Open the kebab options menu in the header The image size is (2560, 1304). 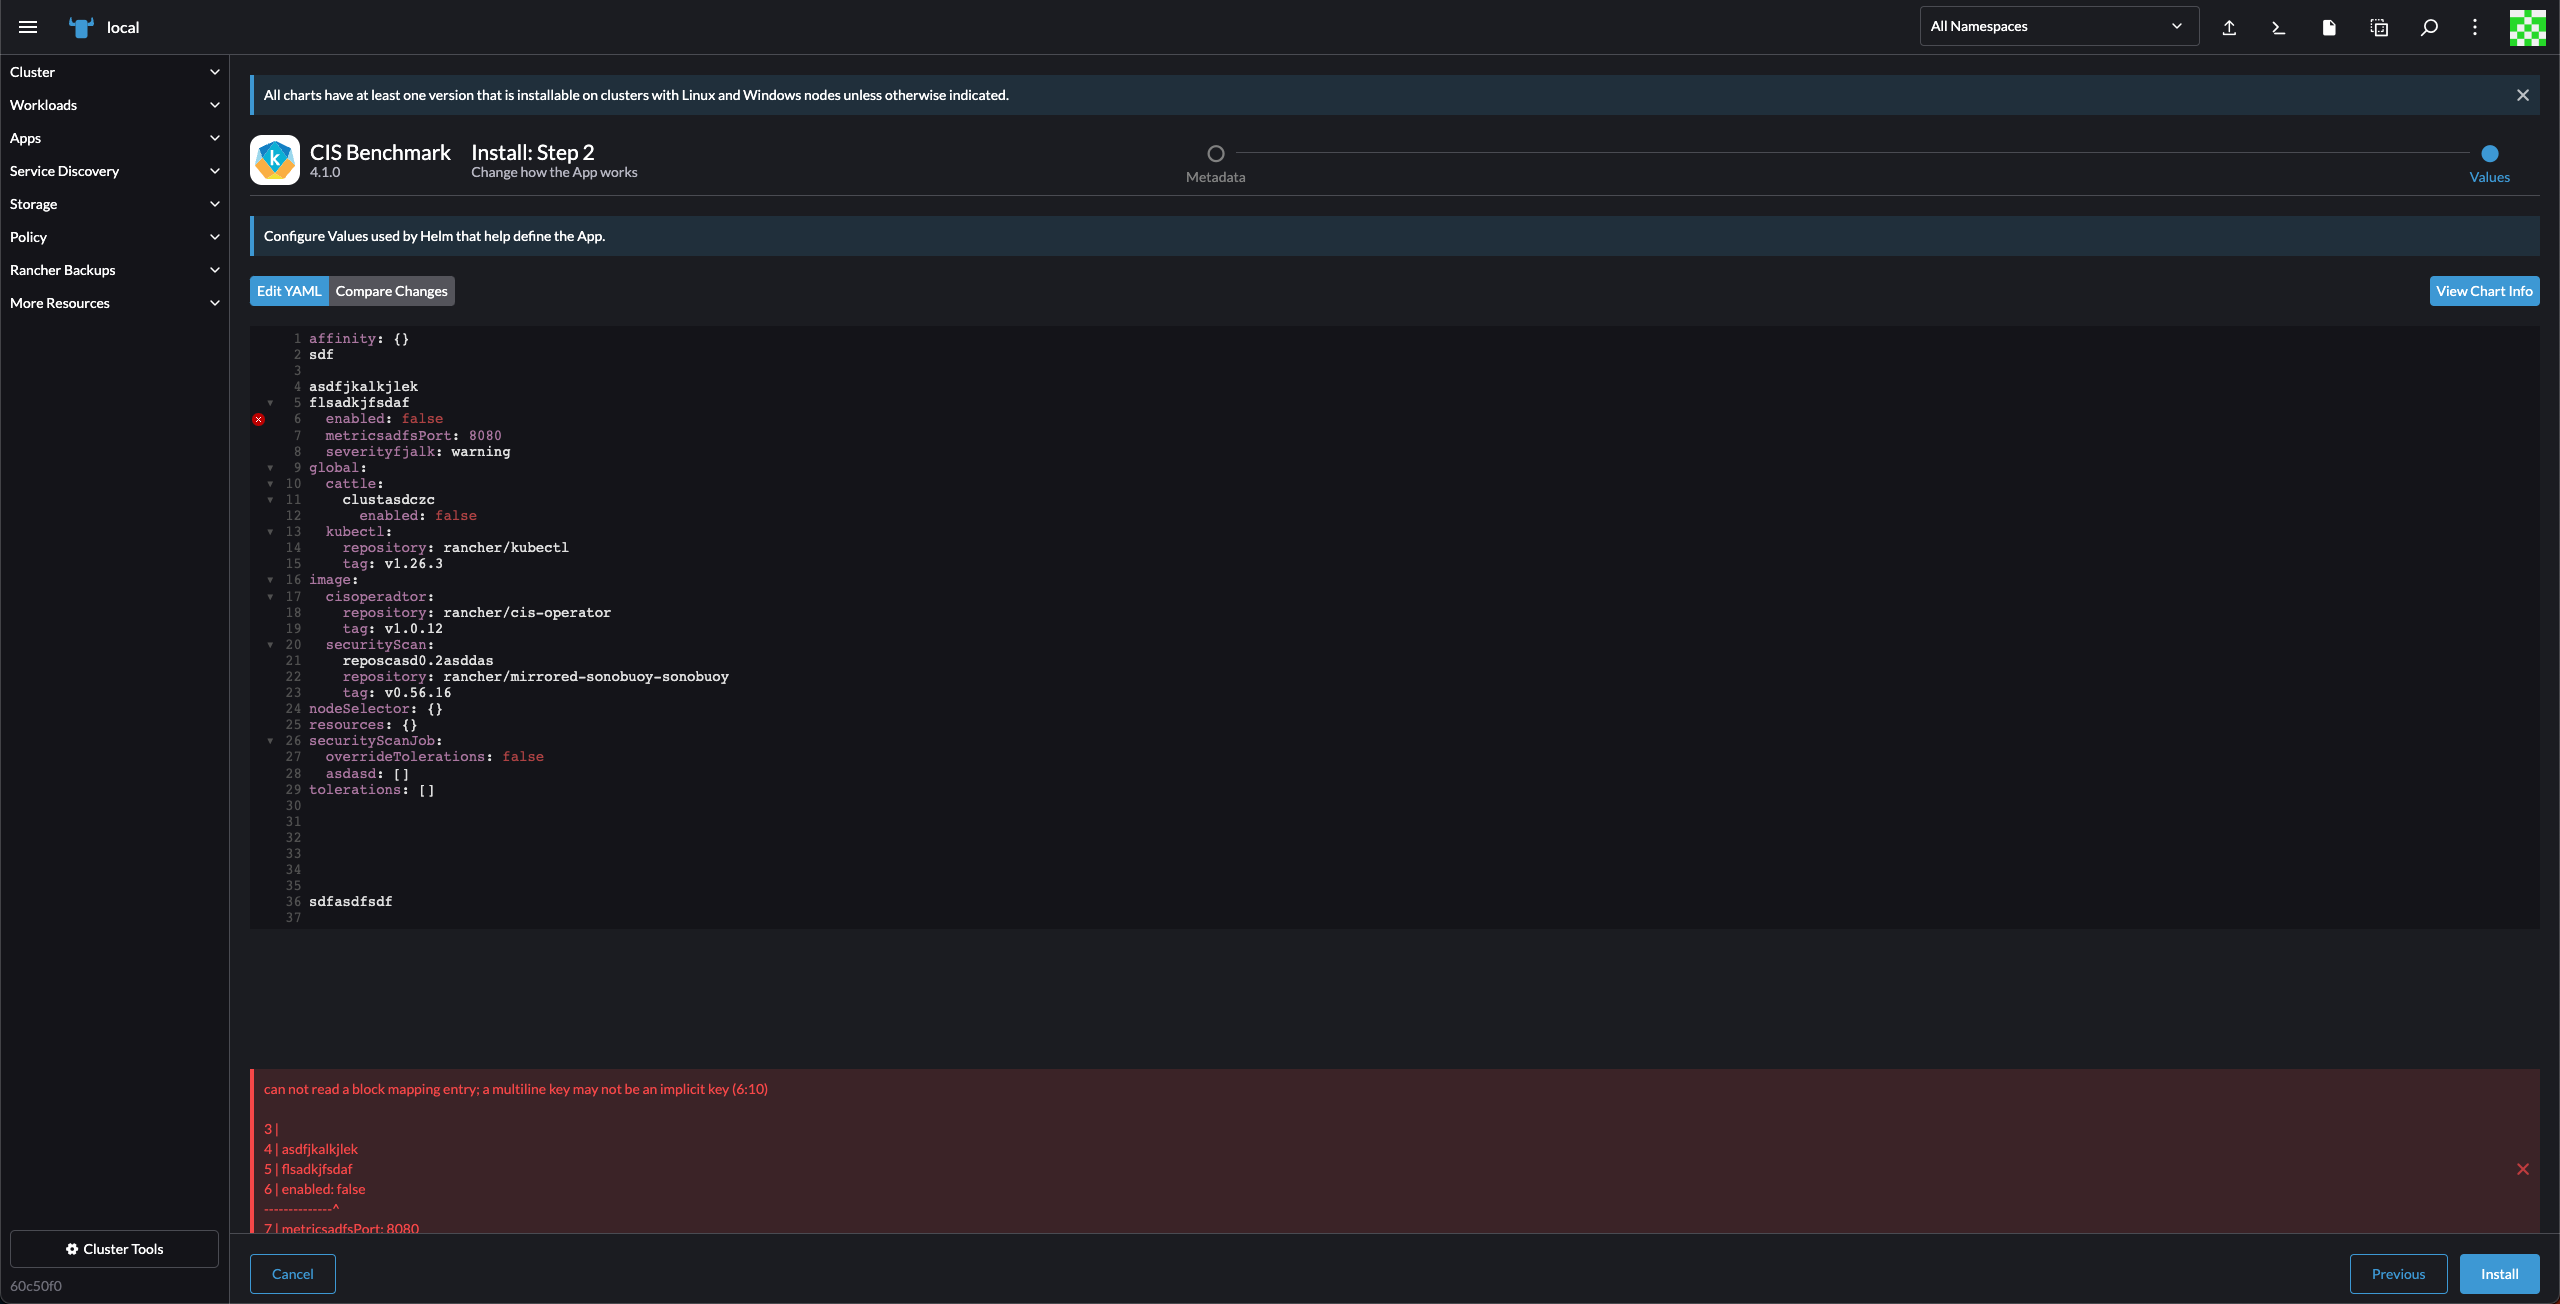pyautogui.click(x=2473, y=27)
